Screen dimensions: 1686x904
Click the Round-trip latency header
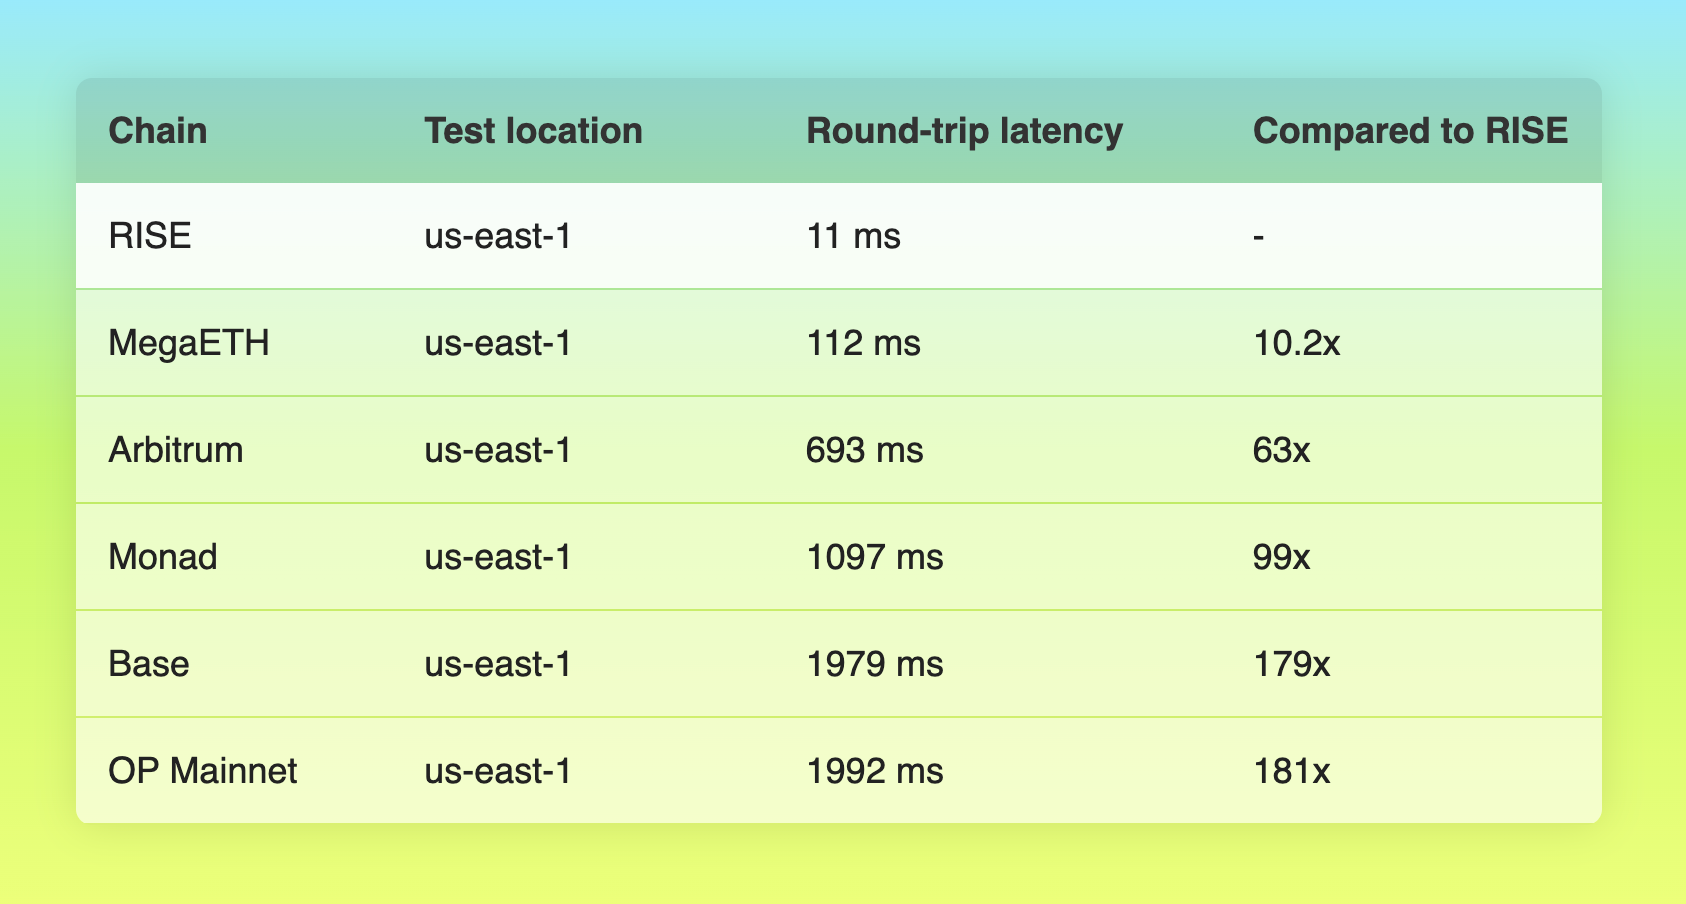click(964, 131)
